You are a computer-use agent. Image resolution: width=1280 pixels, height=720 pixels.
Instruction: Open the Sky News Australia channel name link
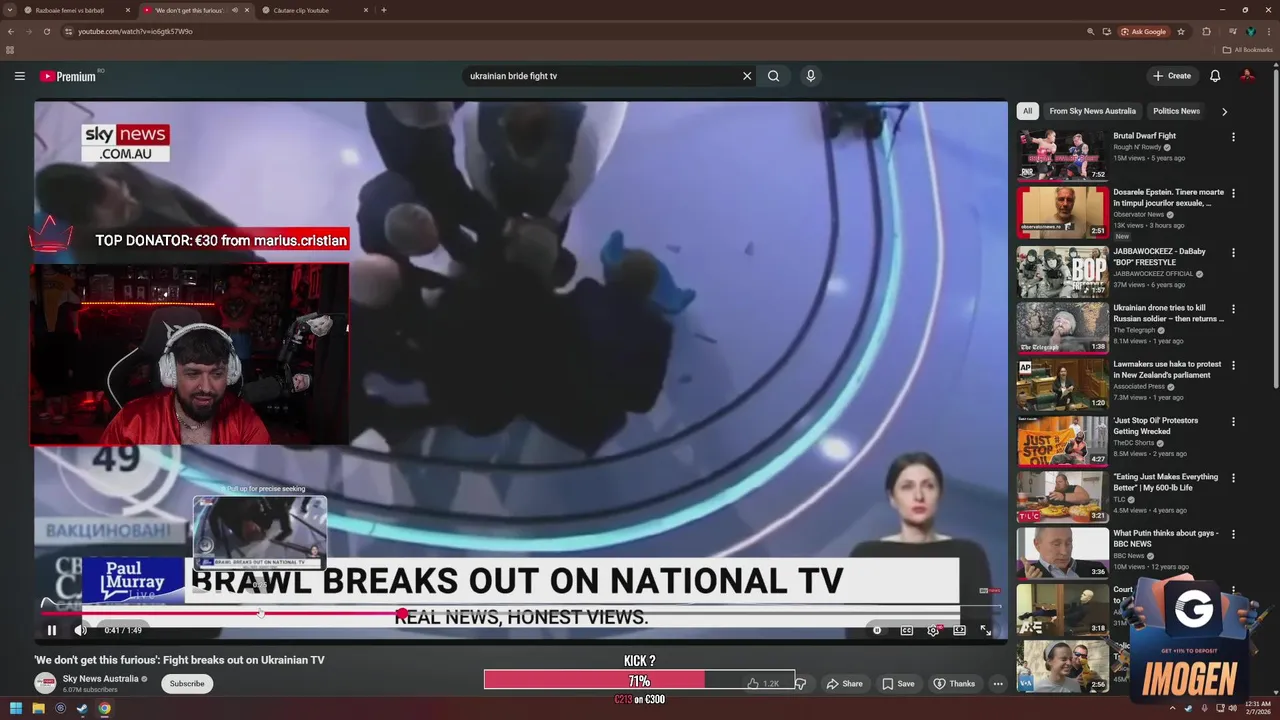click(x=100, y=679)
